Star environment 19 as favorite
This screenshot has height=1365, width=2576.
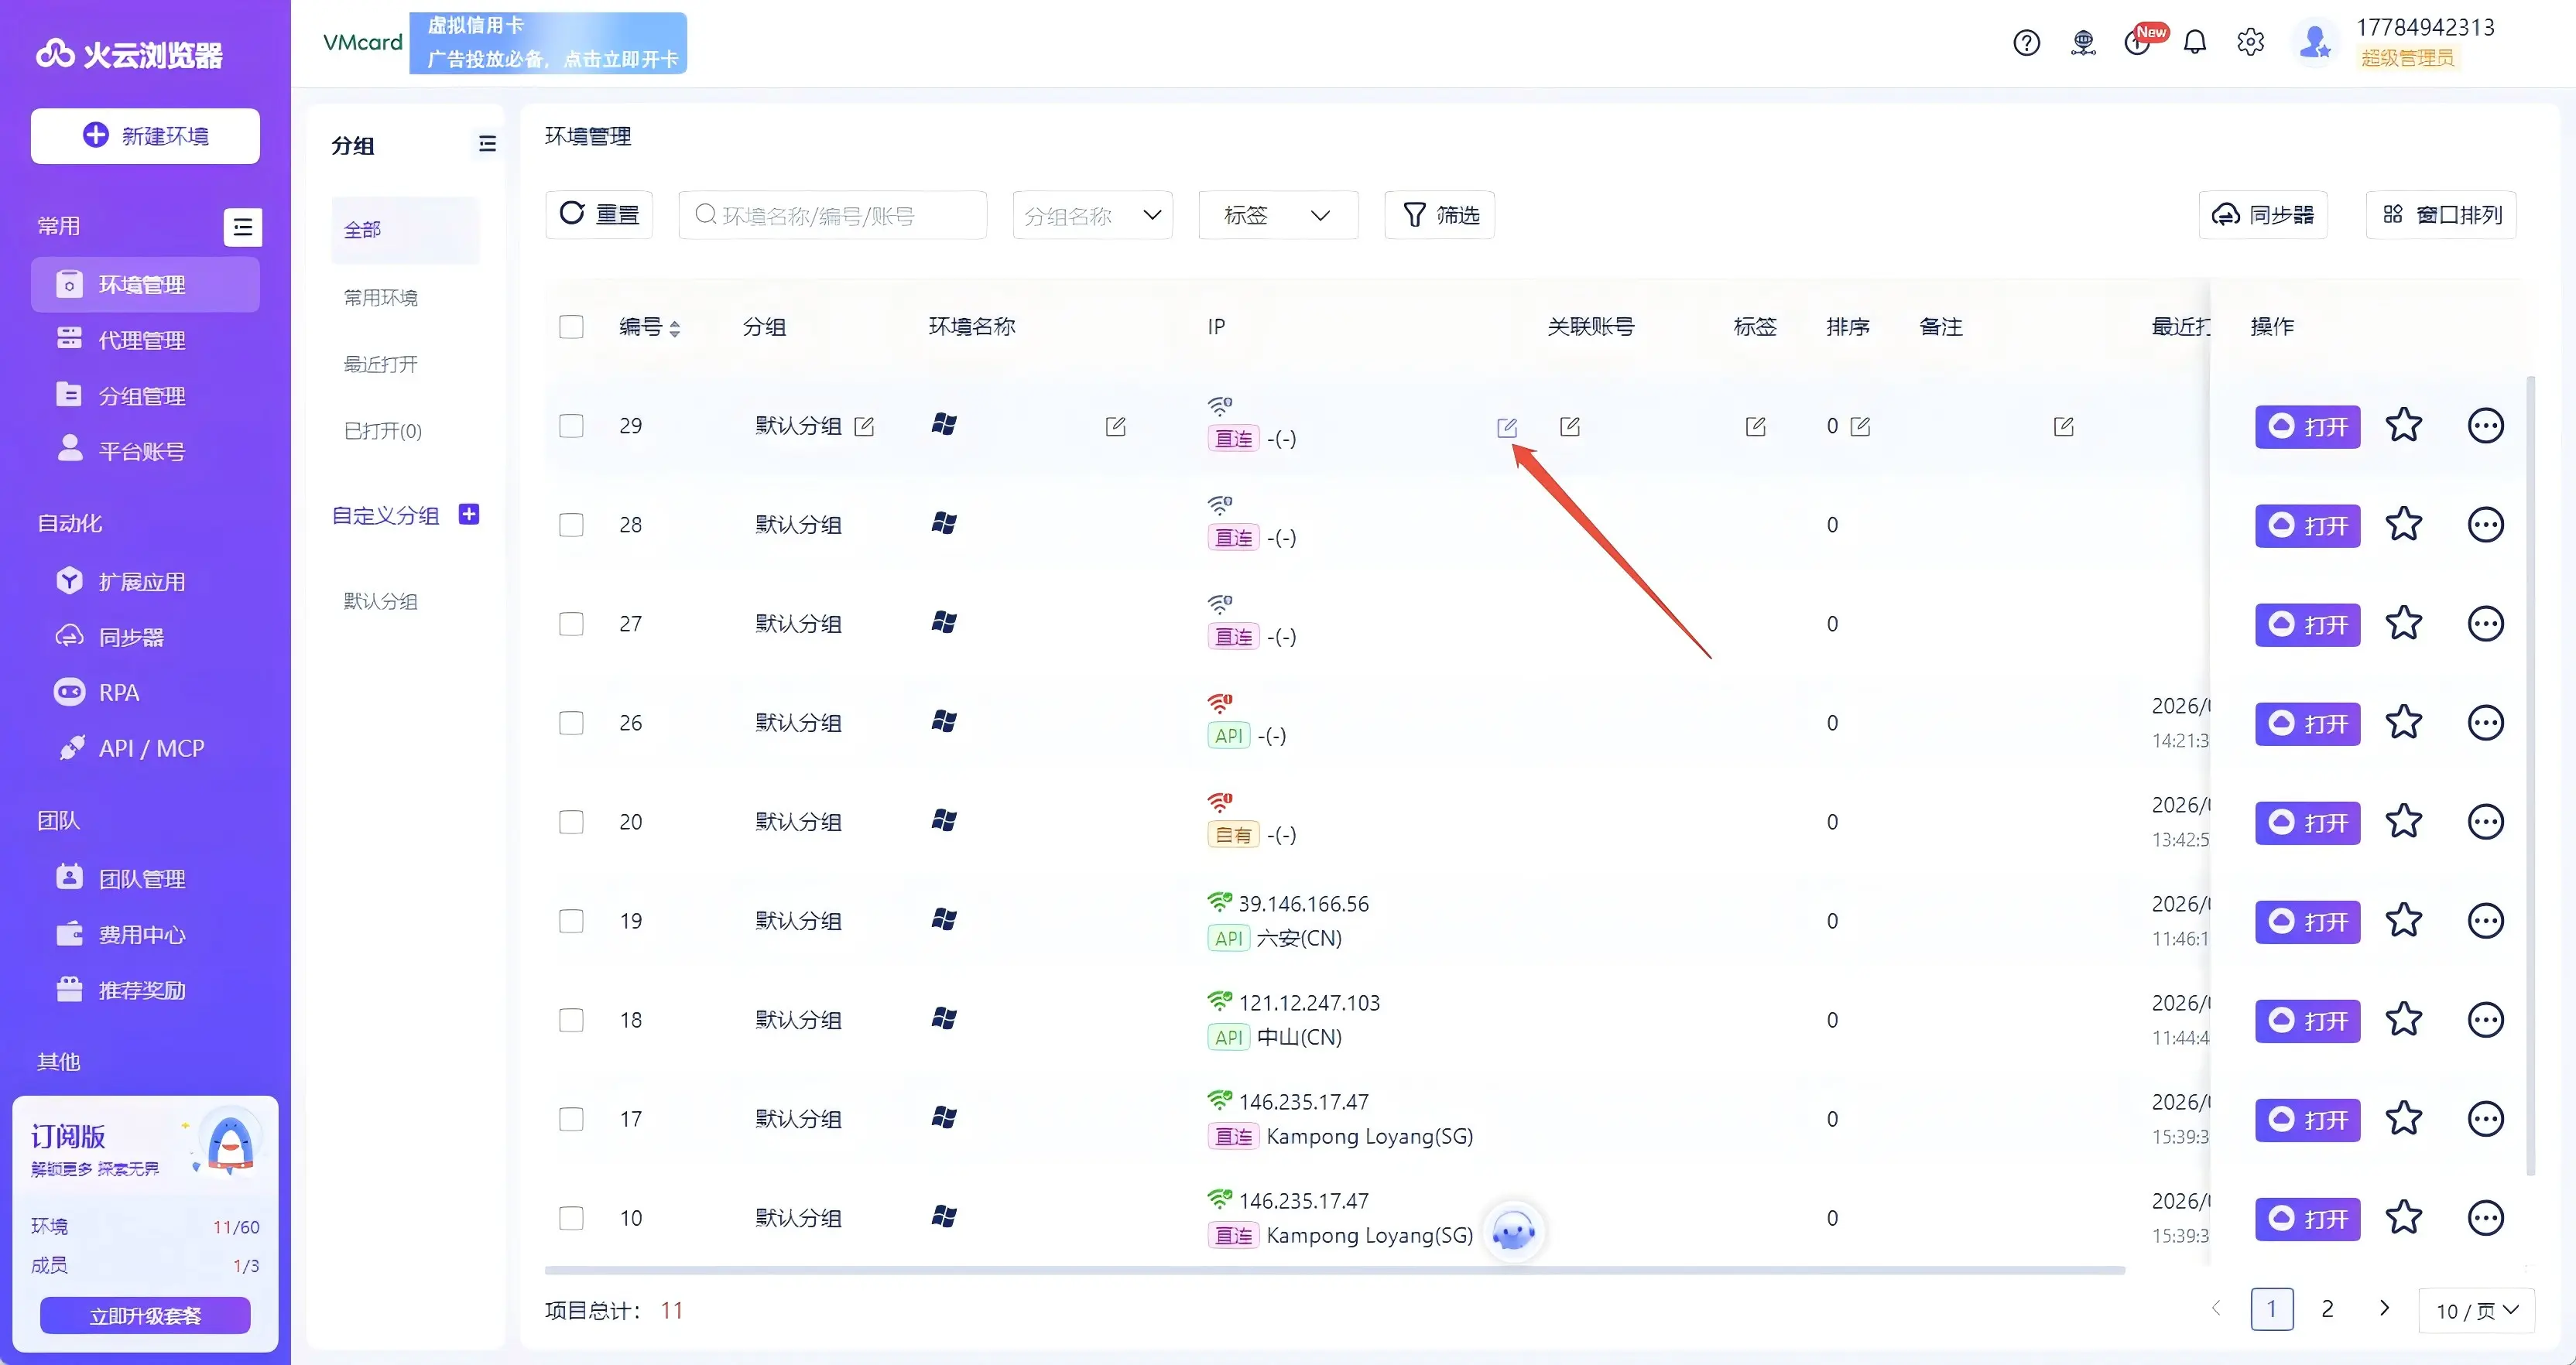click(x=2403, y=921)
